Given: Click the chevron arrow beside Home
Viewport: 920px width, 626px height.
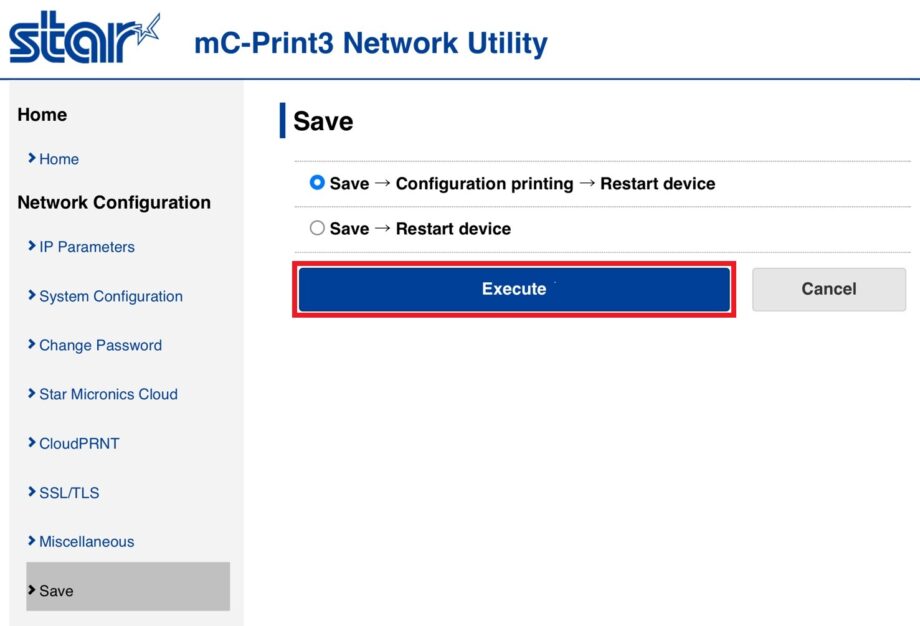Looking at the screenshot, I should pyautogui.click(x=32, y=159).
